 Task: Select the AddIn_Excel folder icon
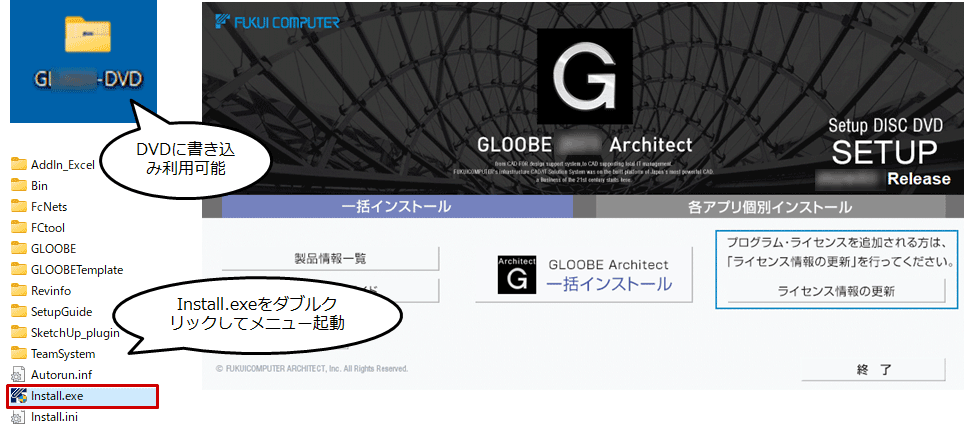tap(20, 164)
